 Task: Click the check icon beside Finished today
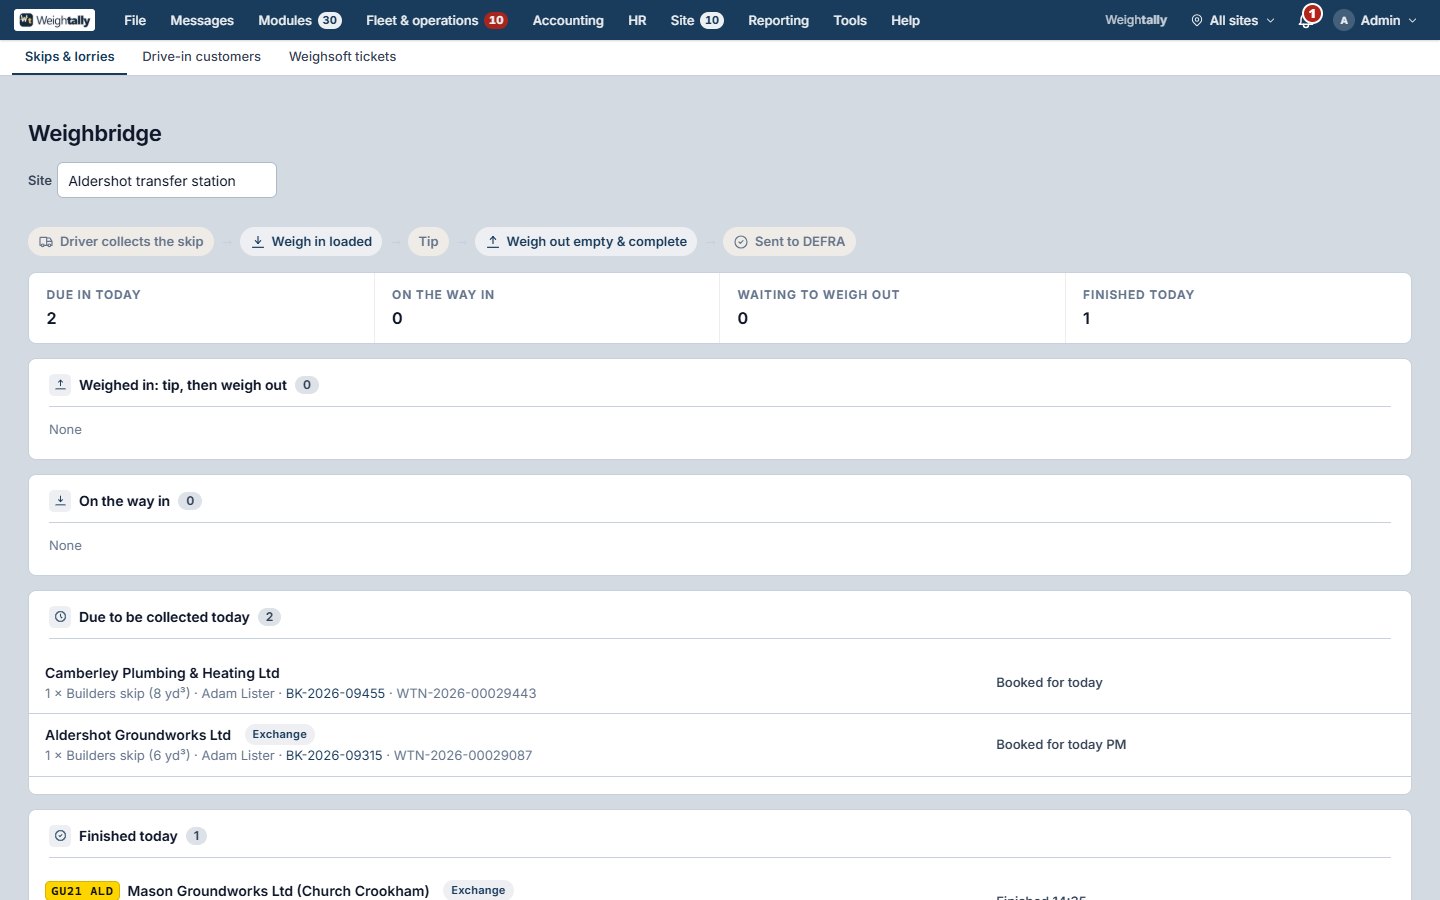click(60, 836)
